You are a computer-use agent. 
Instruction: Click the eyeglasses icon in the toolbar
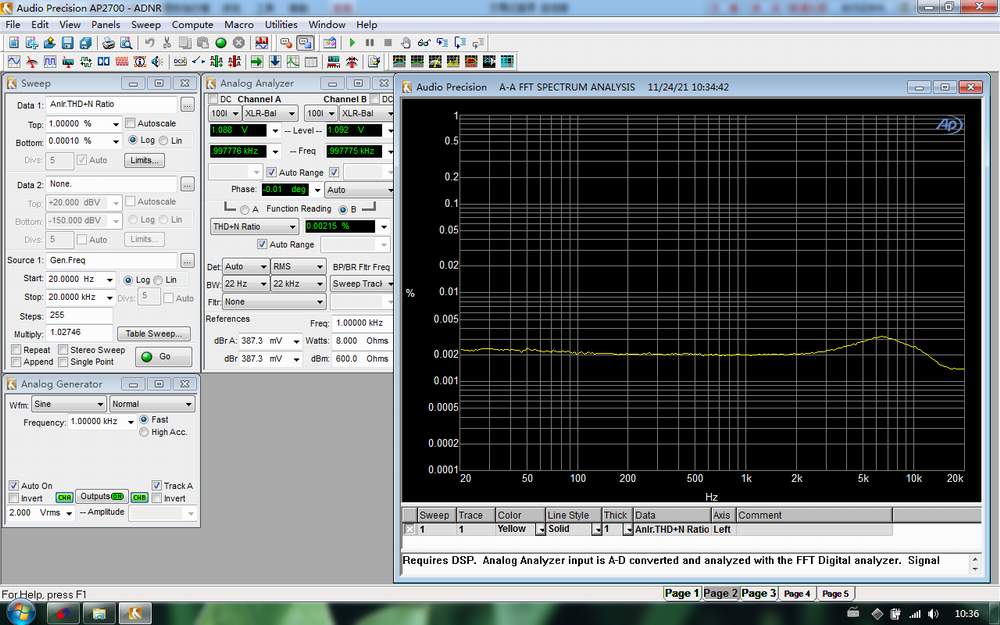pyautogui.click(x=423, y=43)
